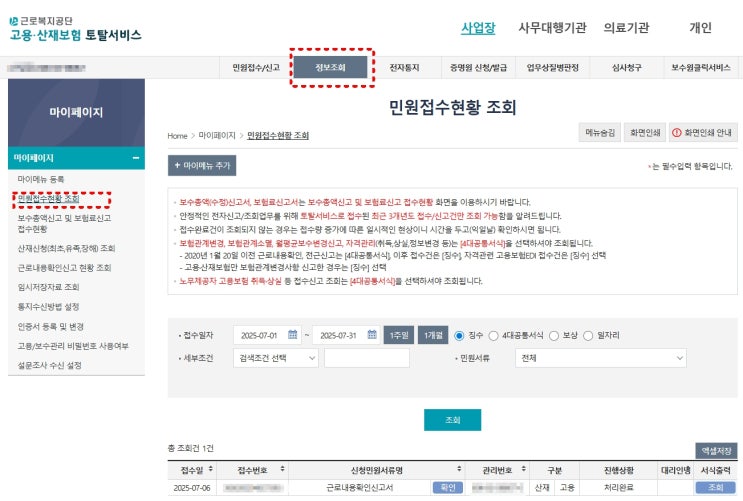Click the teal 조회 search button
The width and height of the screenshot is (743, 501).
pyautogui.click(x=453, y=420)
